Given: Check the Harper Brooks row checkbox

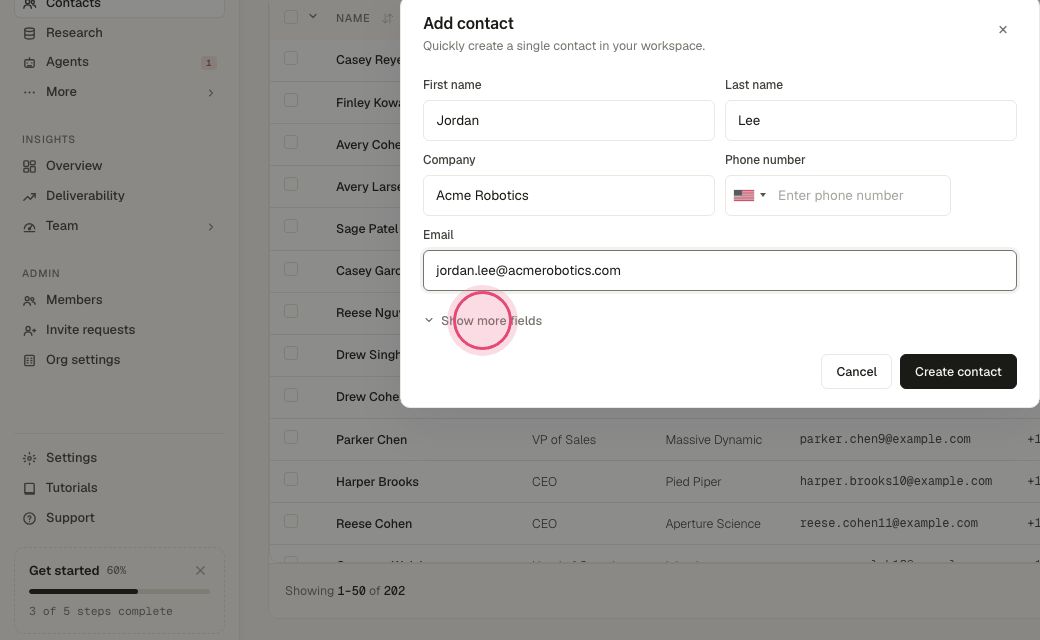Looking at the screenshot, I should [x=291, y=479].
